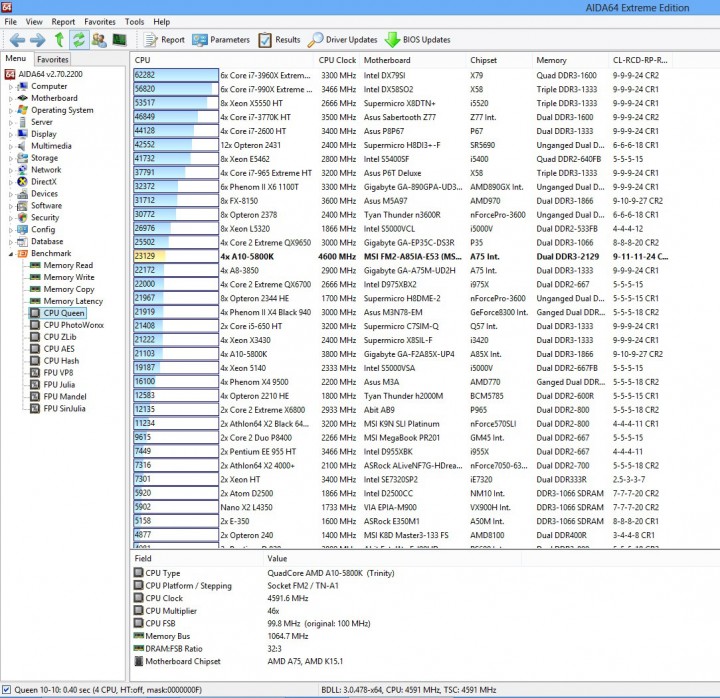Open benchmark Parameters
The width and height of the screenshot is (720, 698).
pyautogui.click(x=221, y=40)
